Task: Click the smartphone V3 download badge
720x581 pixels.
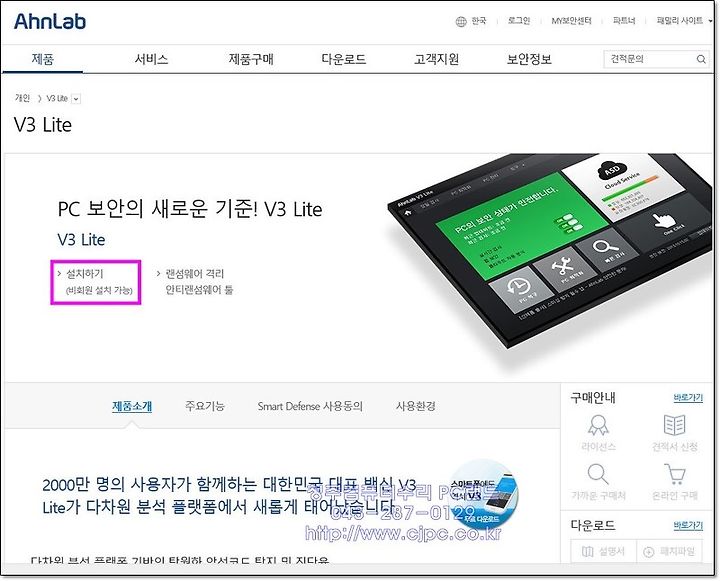Action: (482, 494)
